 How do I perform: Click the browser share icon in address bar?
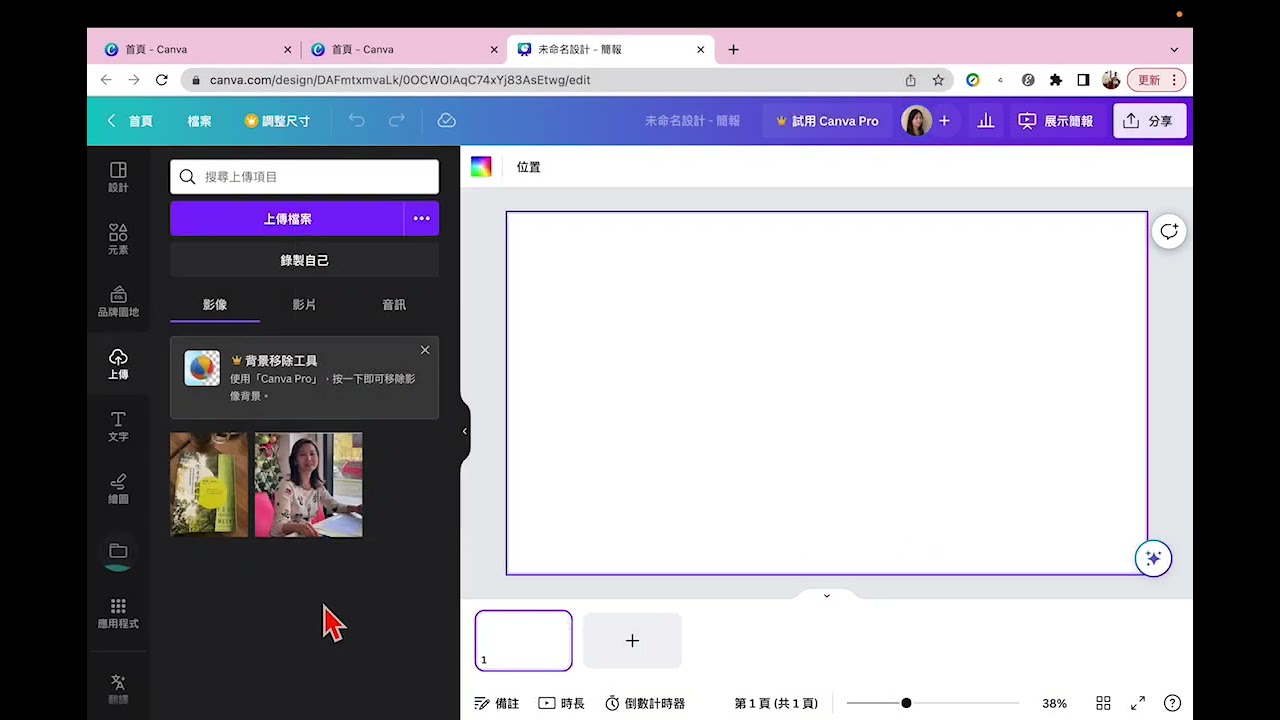point(910,80)
